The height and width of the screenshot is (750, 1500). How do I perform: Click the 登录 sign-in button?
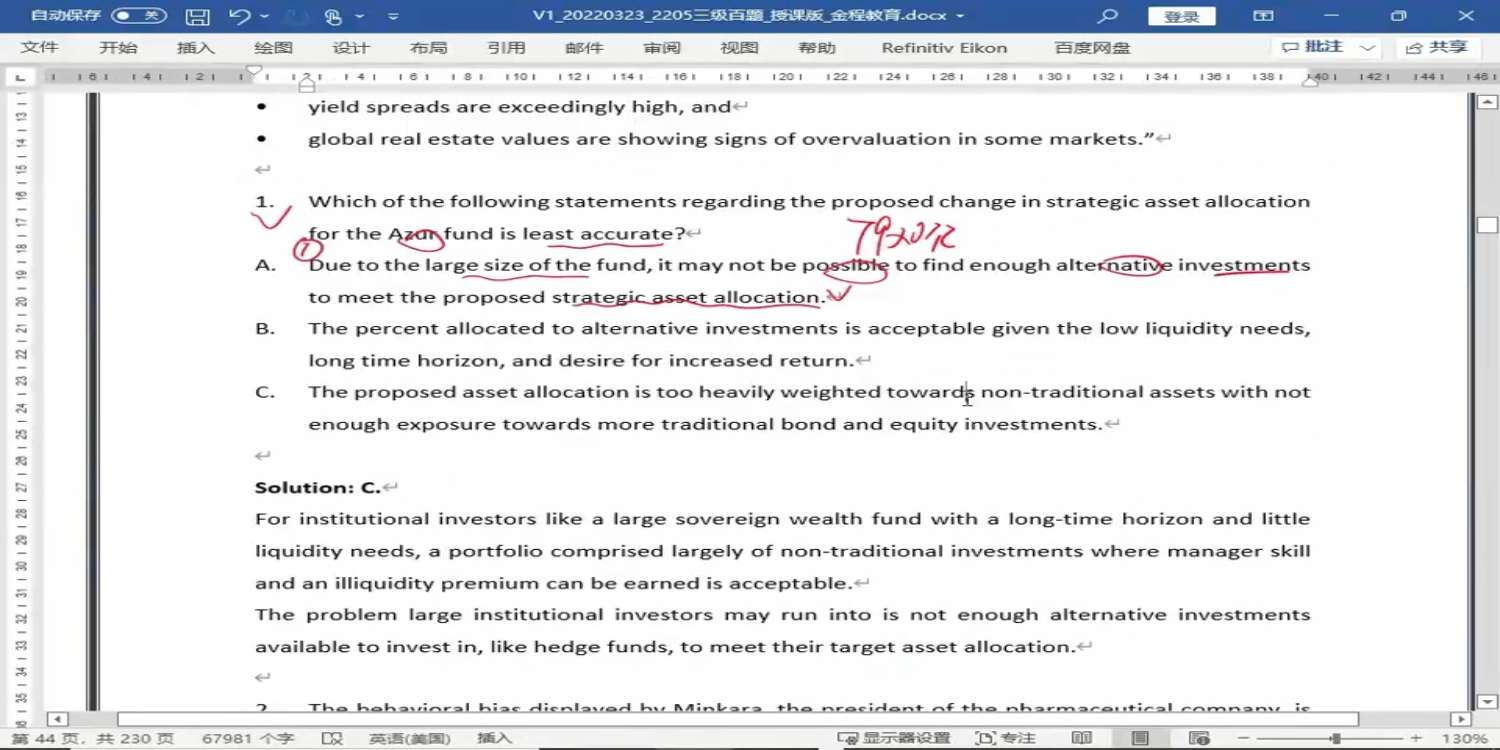tap(1181, 16)
